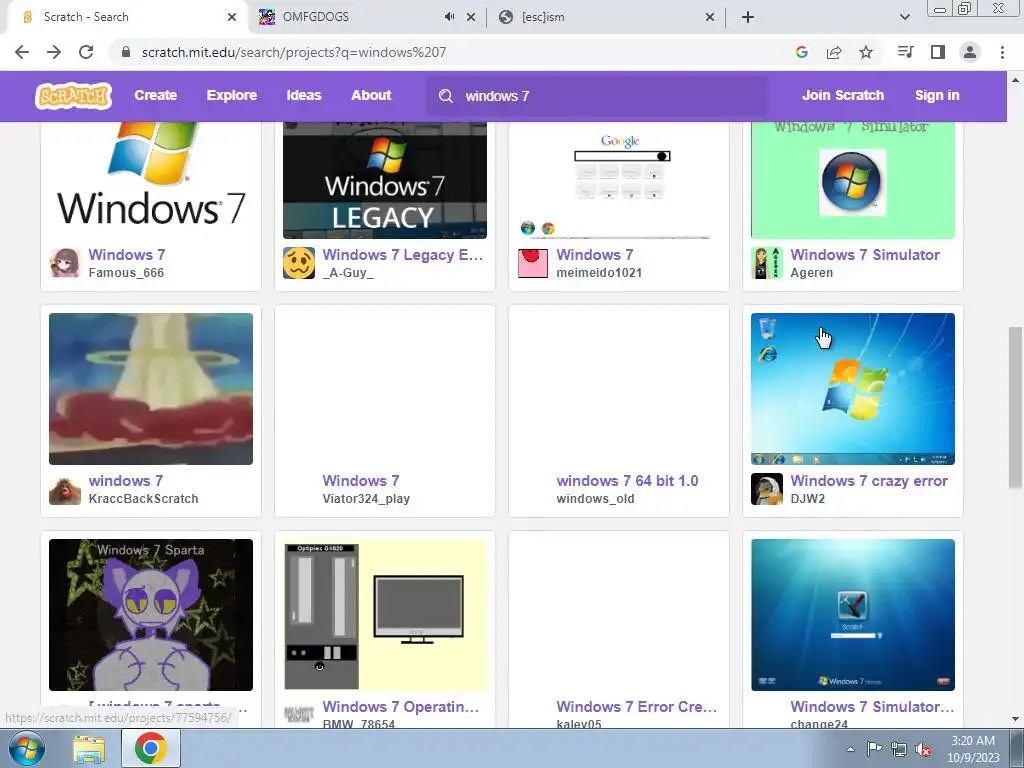Open windows 7 64 bit 1.0 project

click(628, 481)
